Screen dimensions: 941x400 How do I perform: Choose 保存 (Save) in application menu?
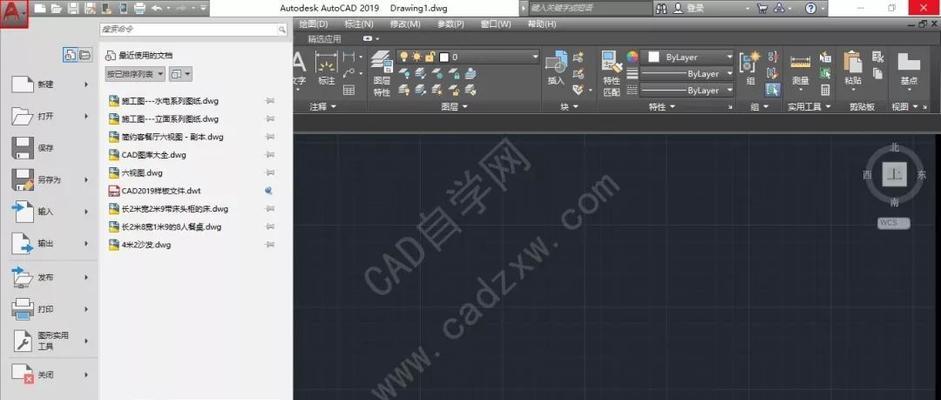point(50,148)
